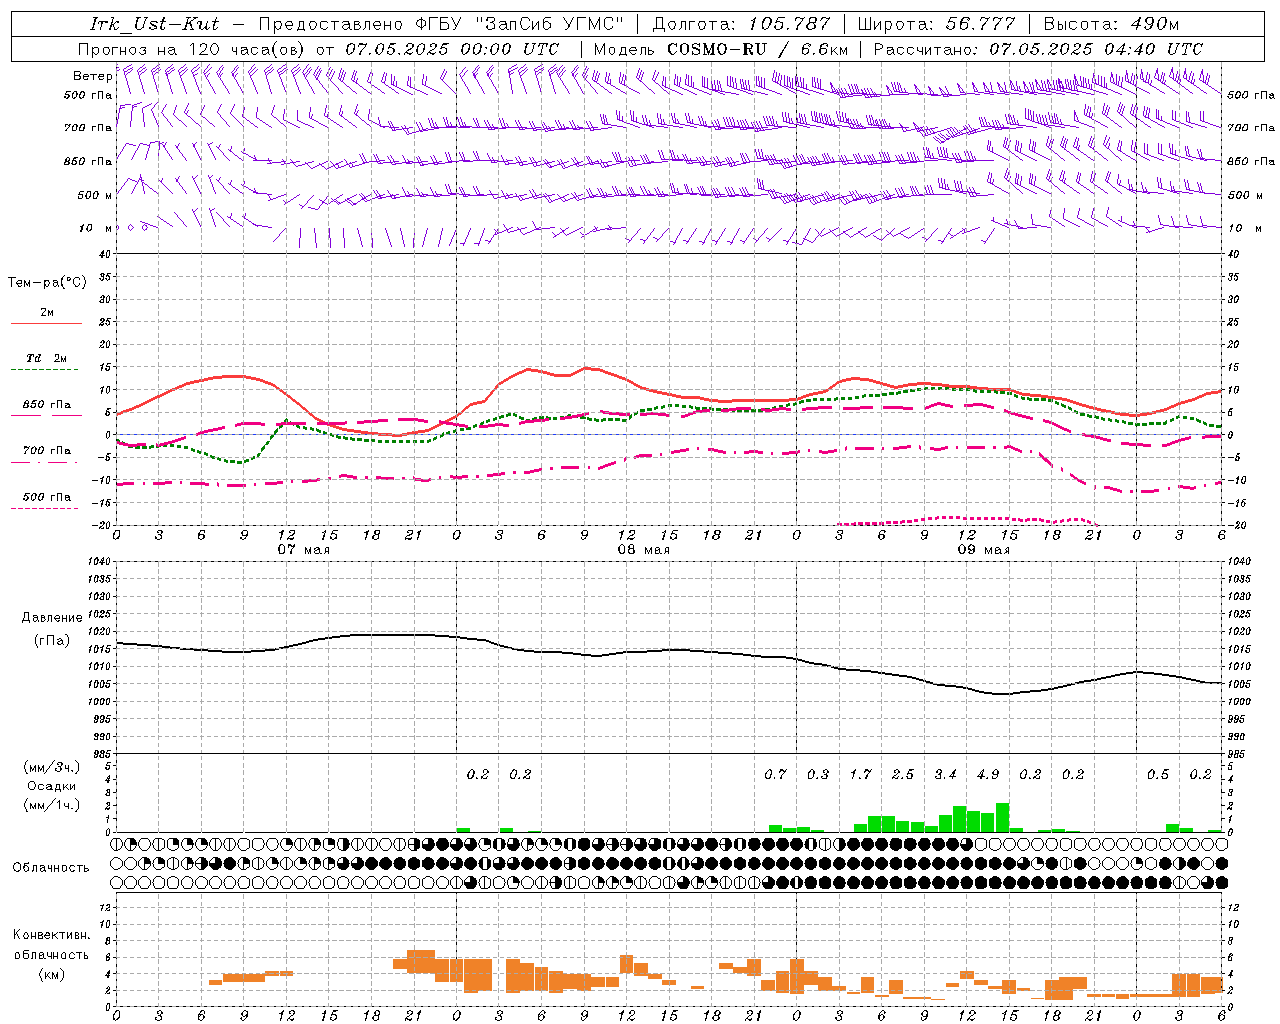Click the precipitation value "4.9"

pyautogui.click(x=988, y=774)
